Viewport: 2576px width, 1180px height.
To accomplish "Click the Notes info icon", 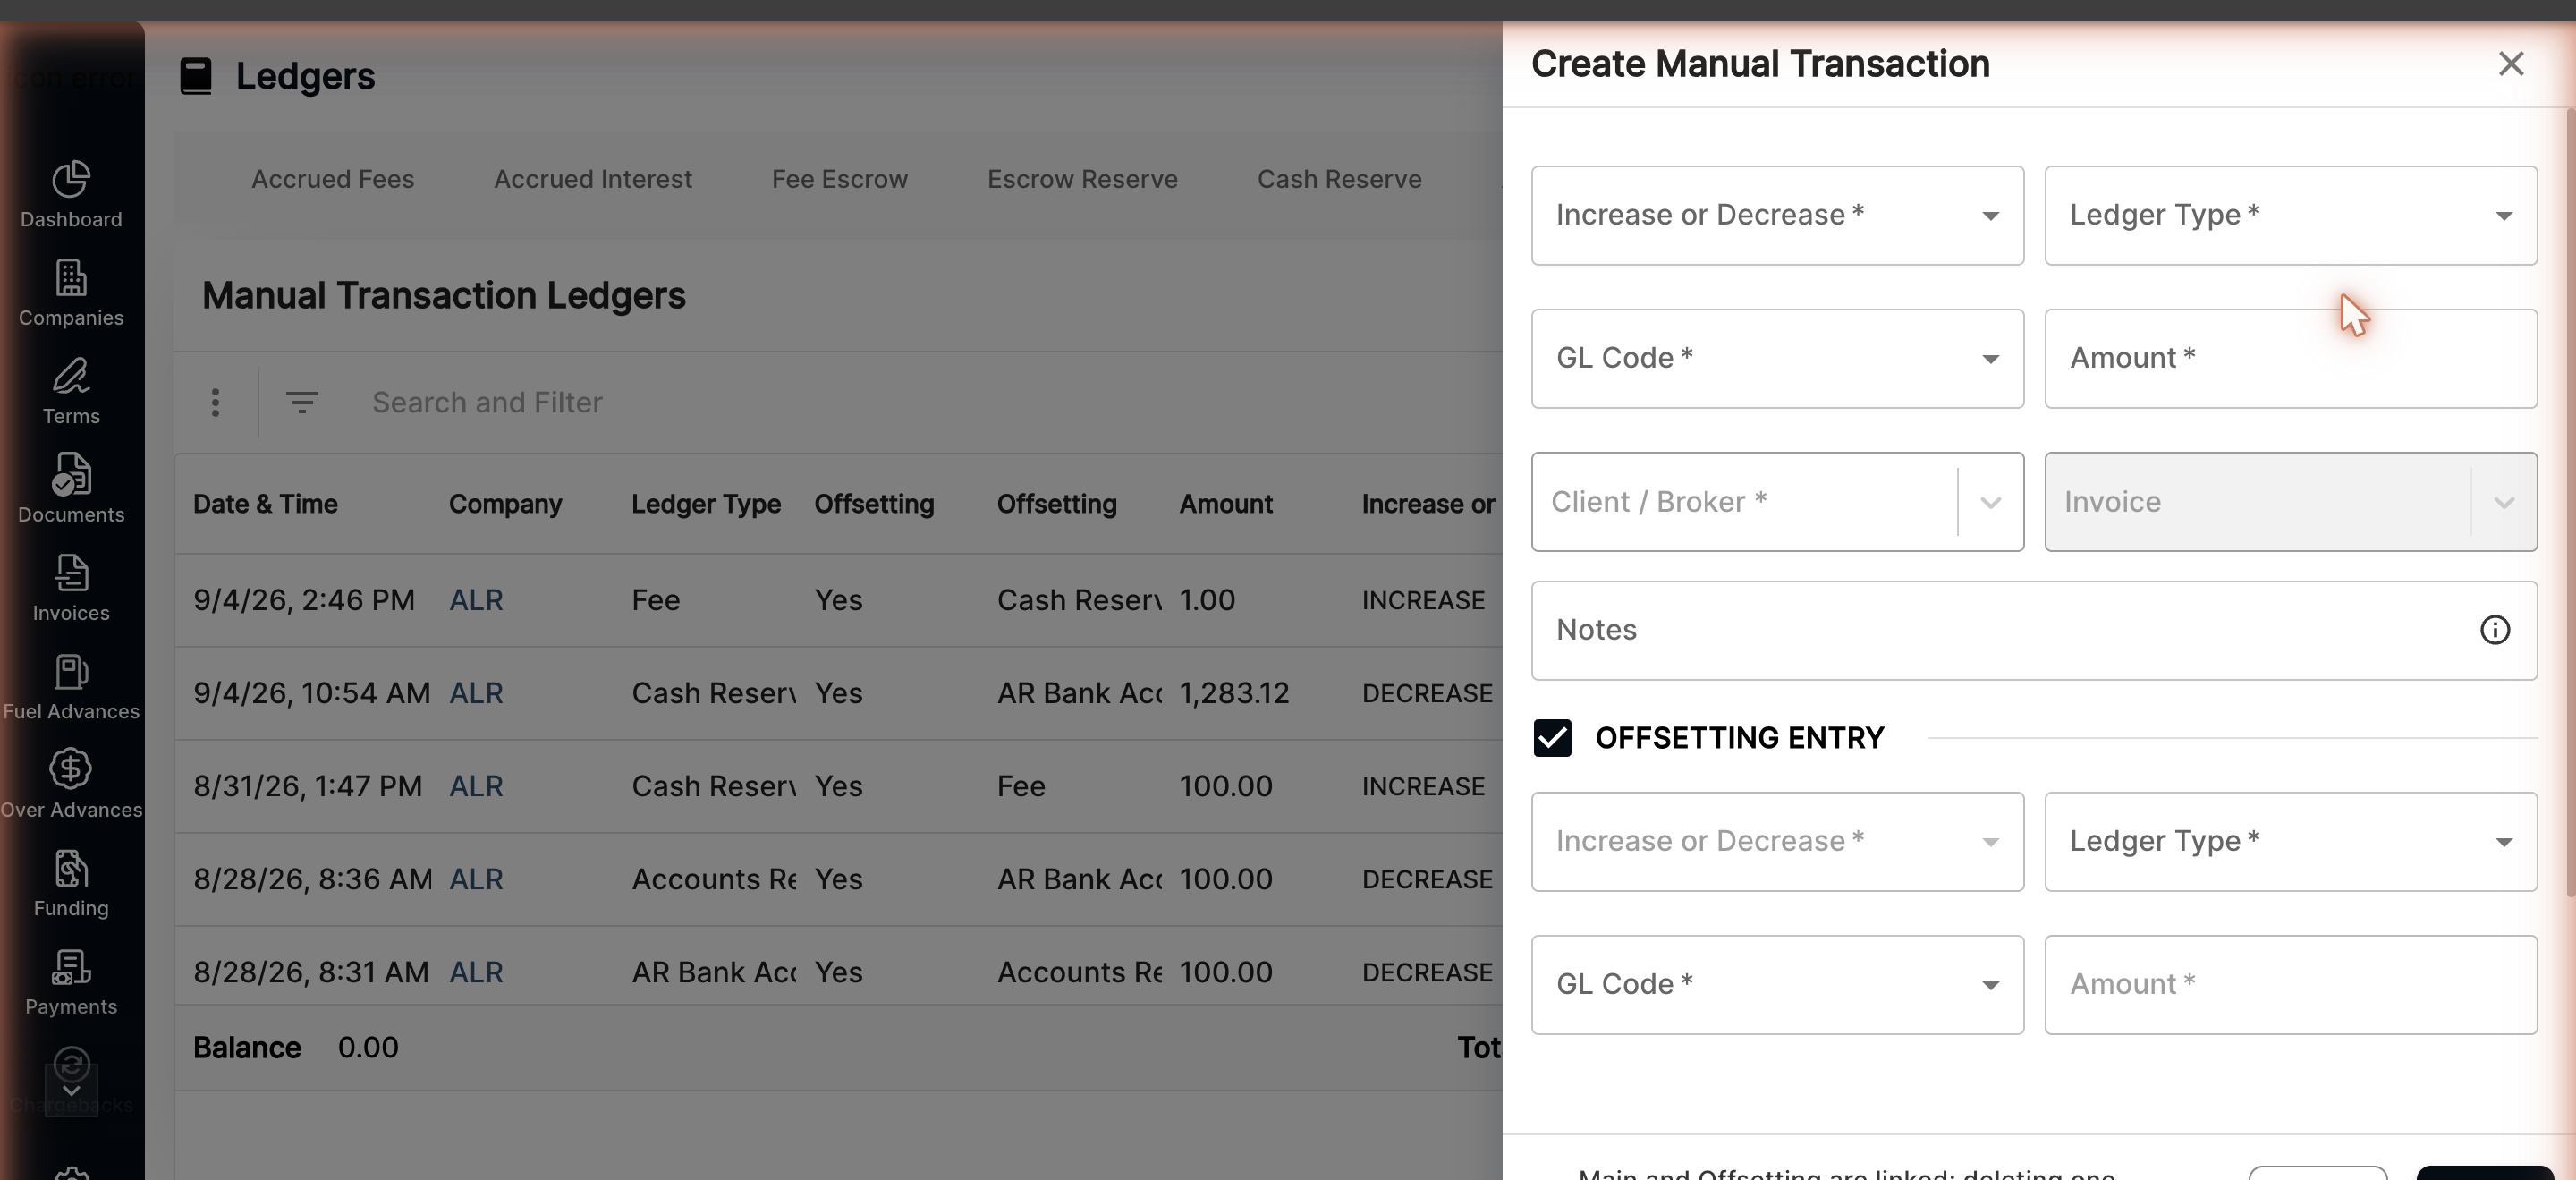I will [x=2494, y=630].
